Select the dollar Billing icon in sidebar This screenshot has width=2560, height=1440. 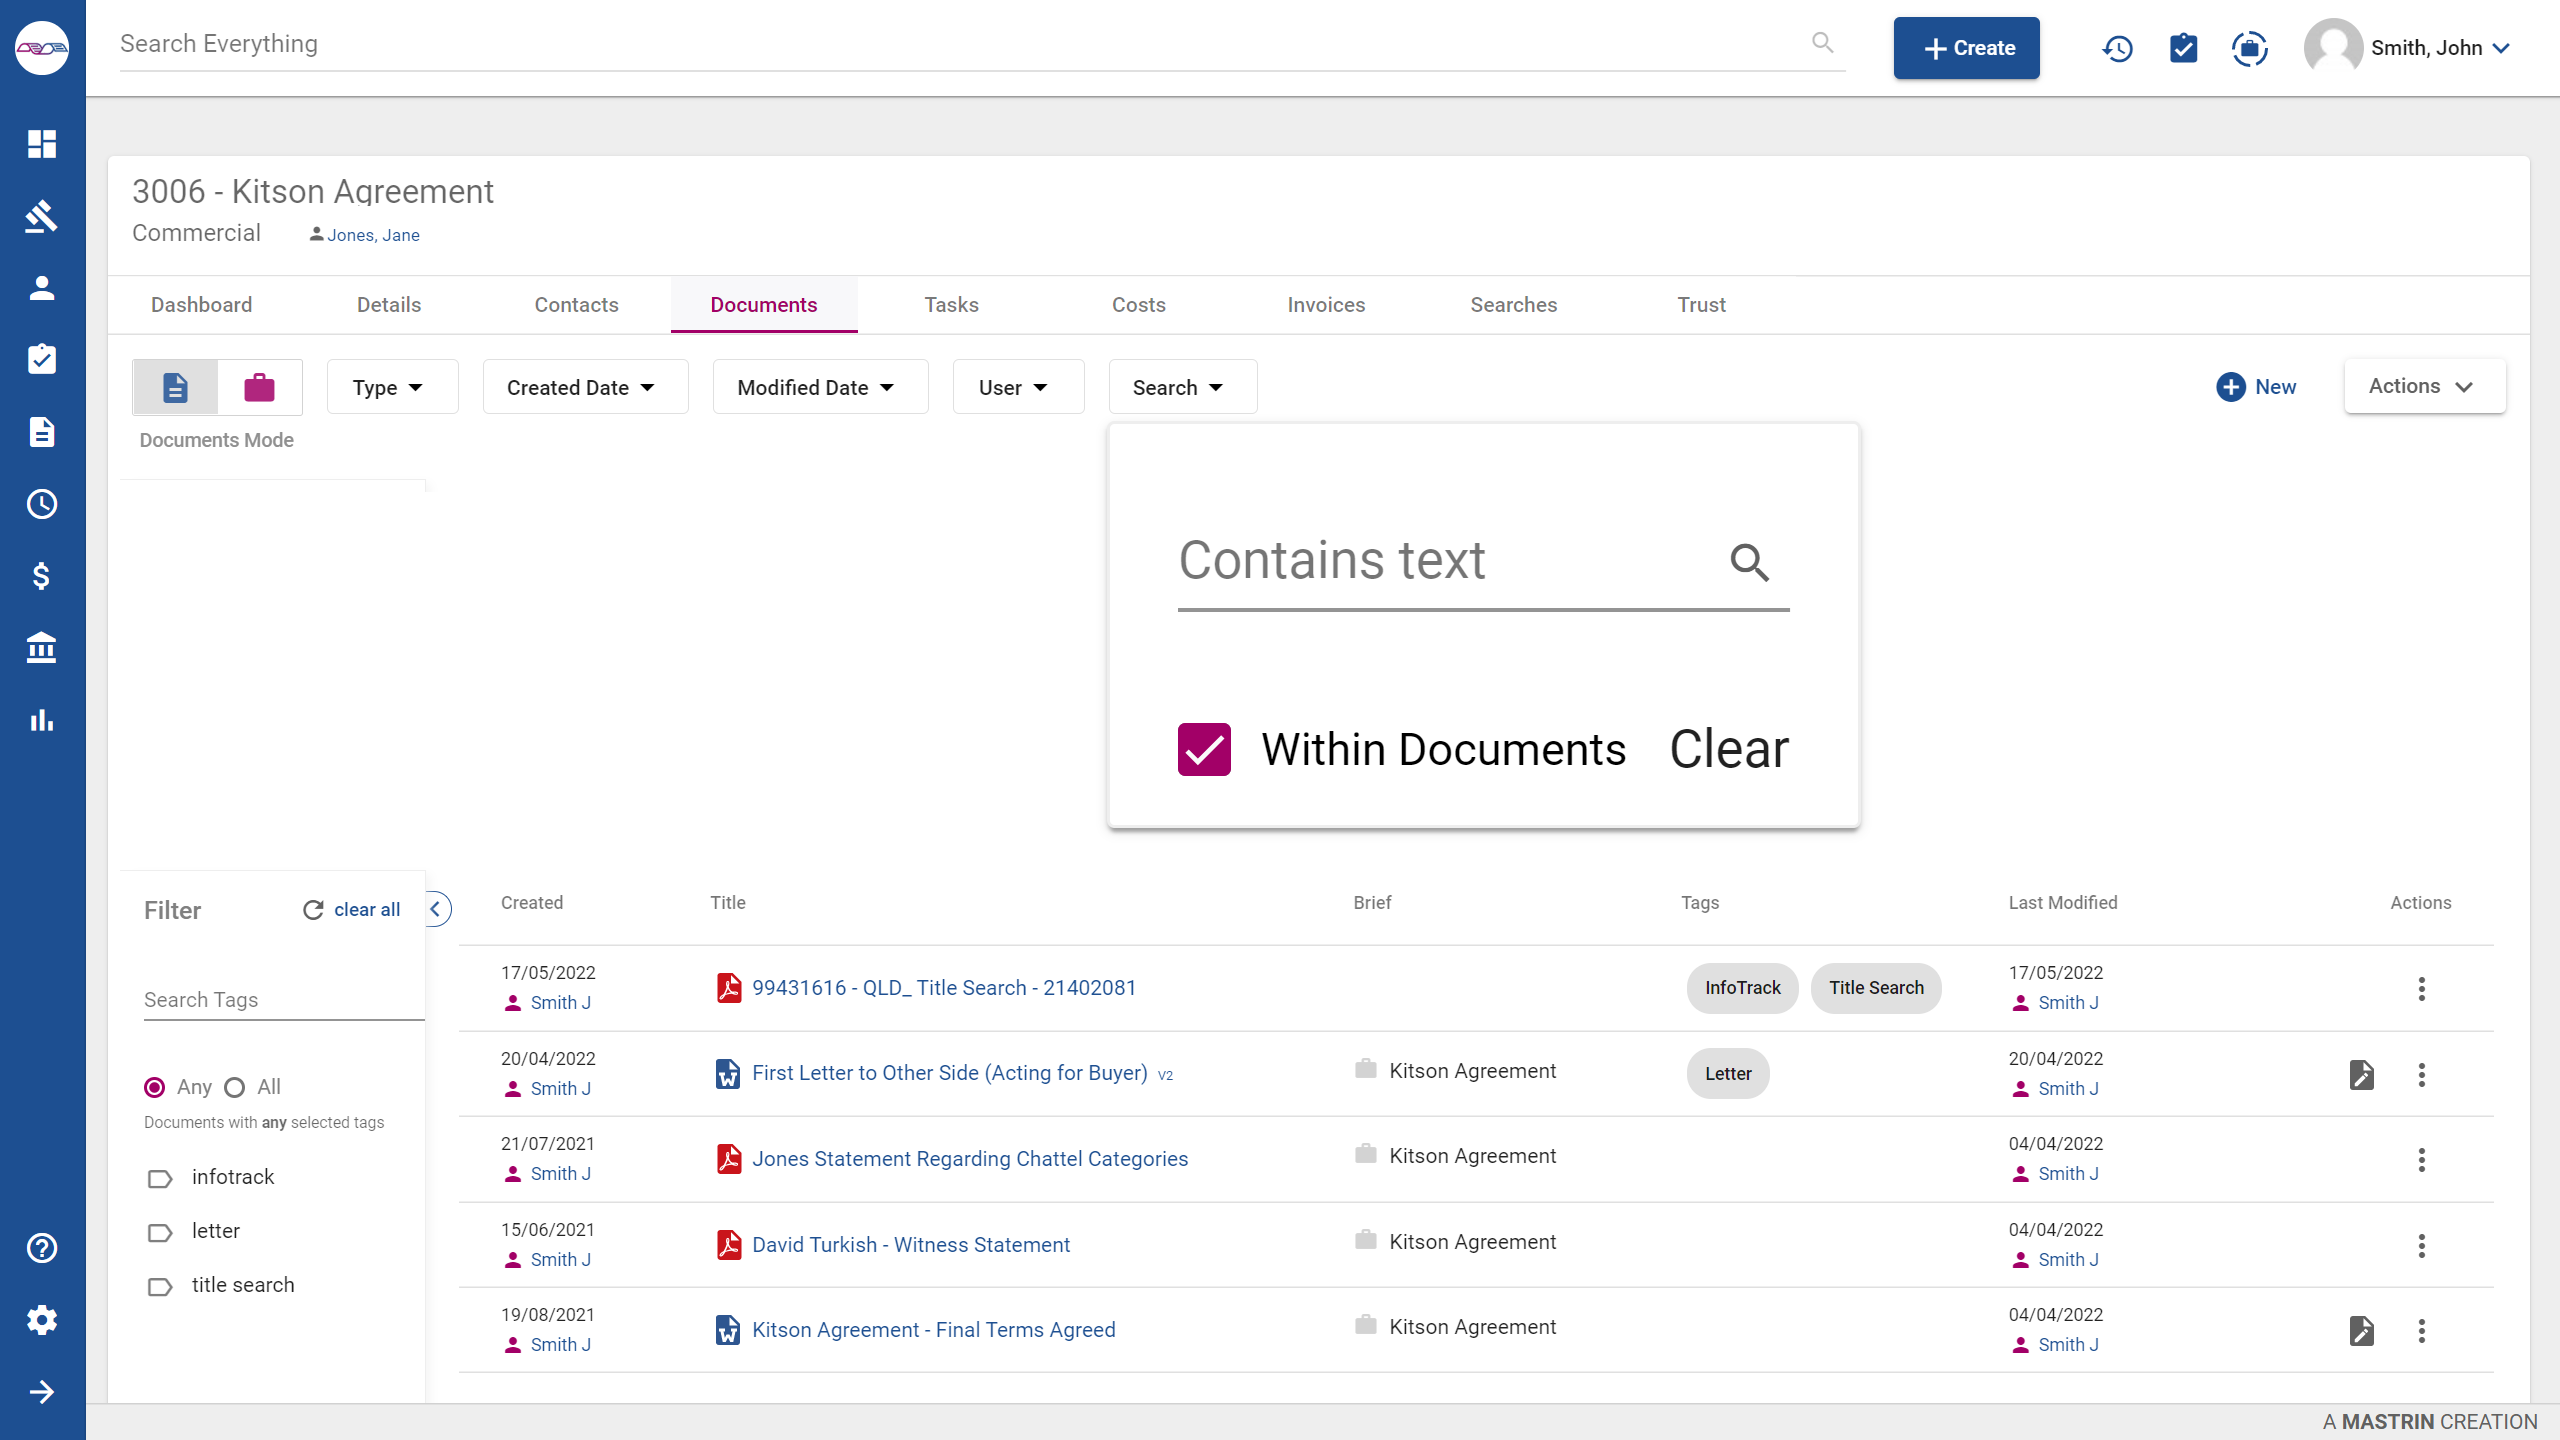(42, 575)
